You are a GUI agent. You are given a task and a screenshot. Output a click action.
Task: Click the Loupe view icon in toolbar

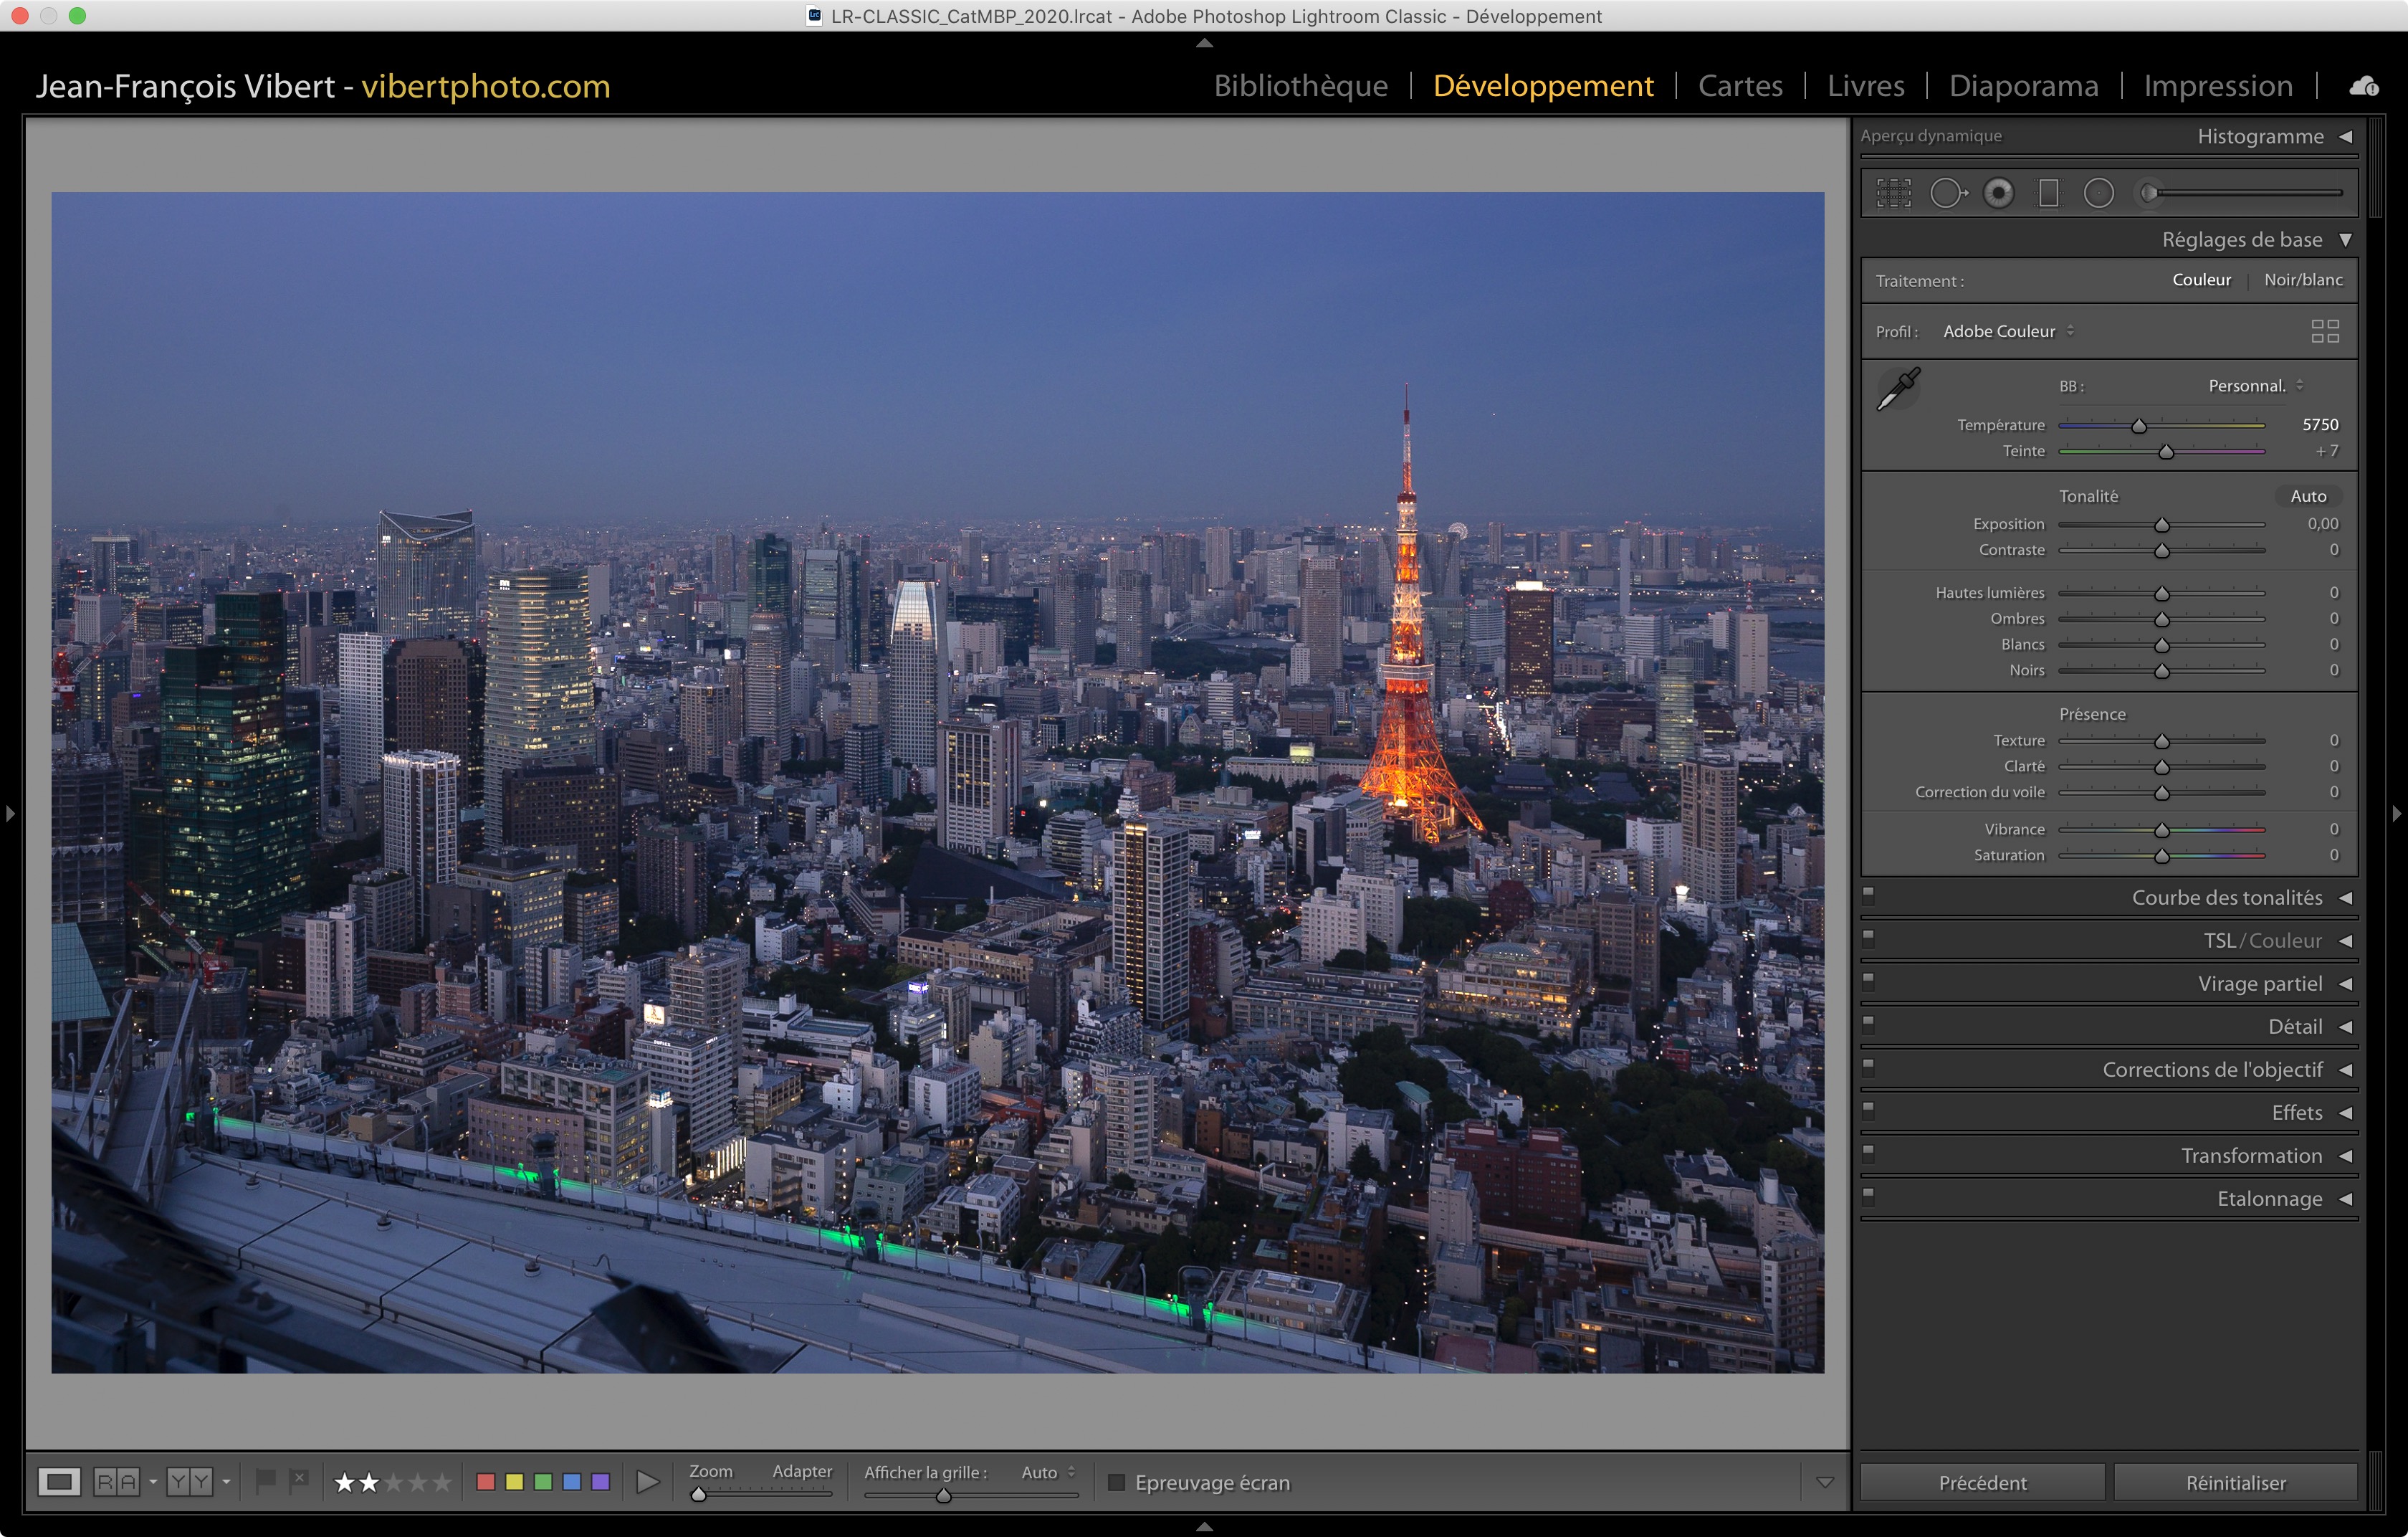(59, 1482)
